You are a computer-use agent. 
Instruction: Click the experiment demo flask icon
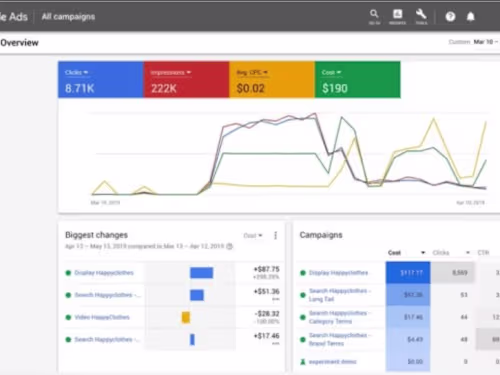point(303,362)
